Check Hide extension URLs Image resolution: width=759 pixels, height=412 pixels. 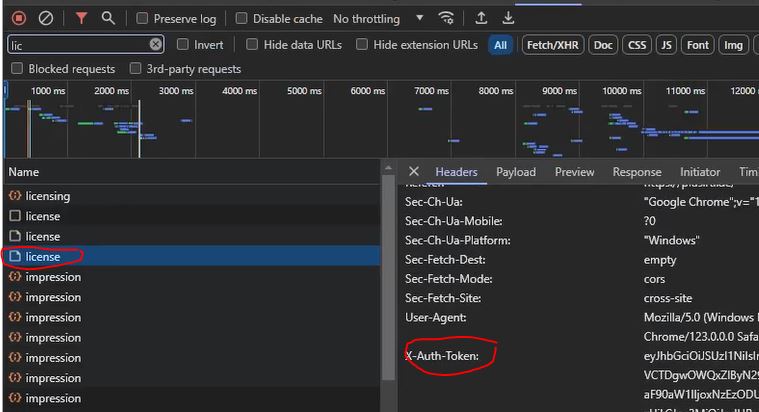click(362, 45)
